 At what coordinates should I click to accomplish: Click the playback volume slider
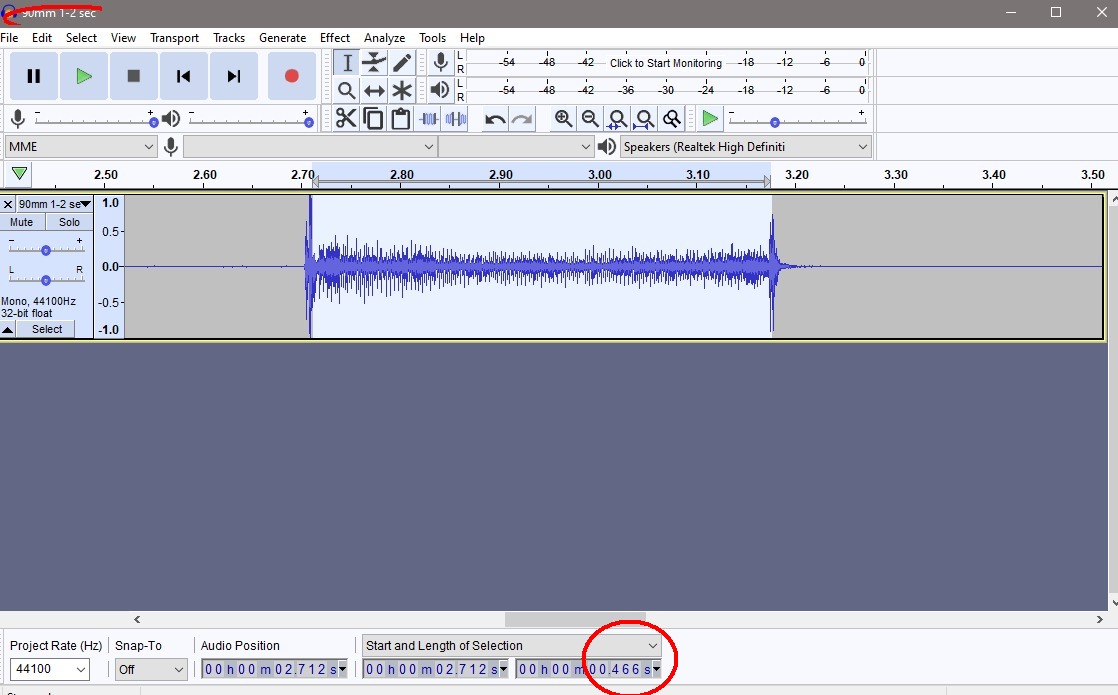[250, 122]
